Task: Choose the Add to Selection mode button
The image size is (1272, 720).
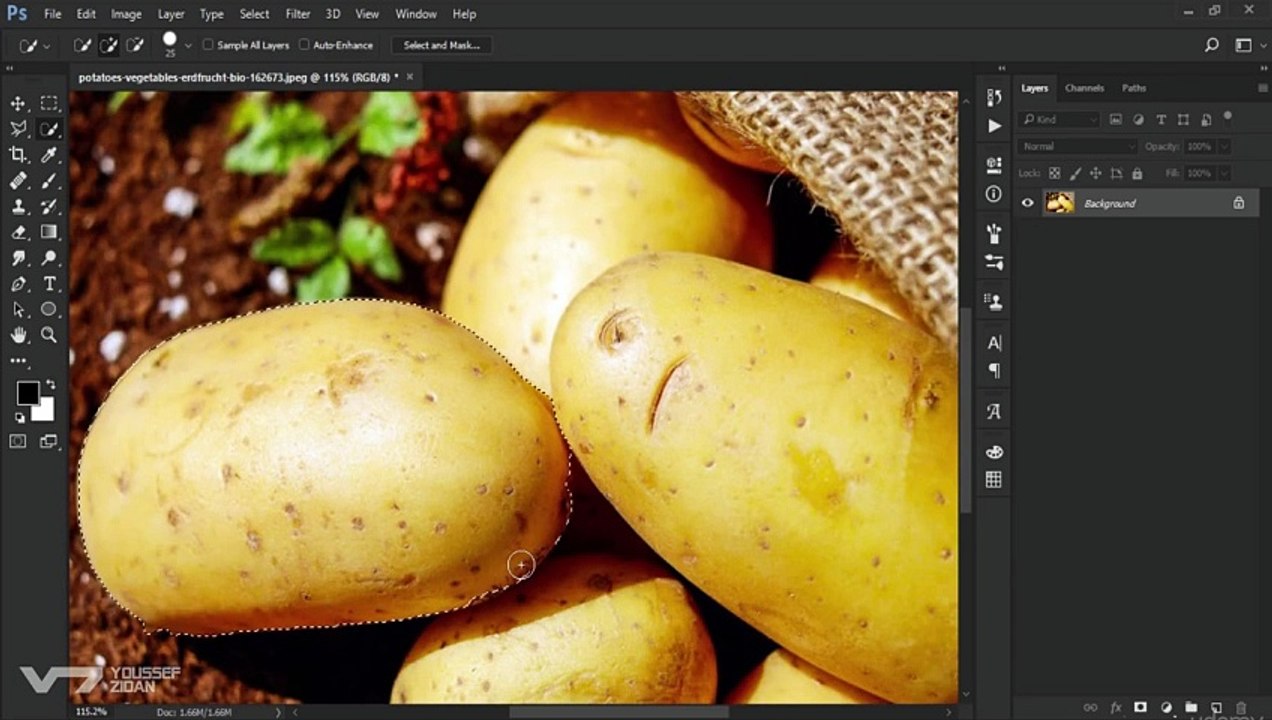Action: tap(108, 45)
